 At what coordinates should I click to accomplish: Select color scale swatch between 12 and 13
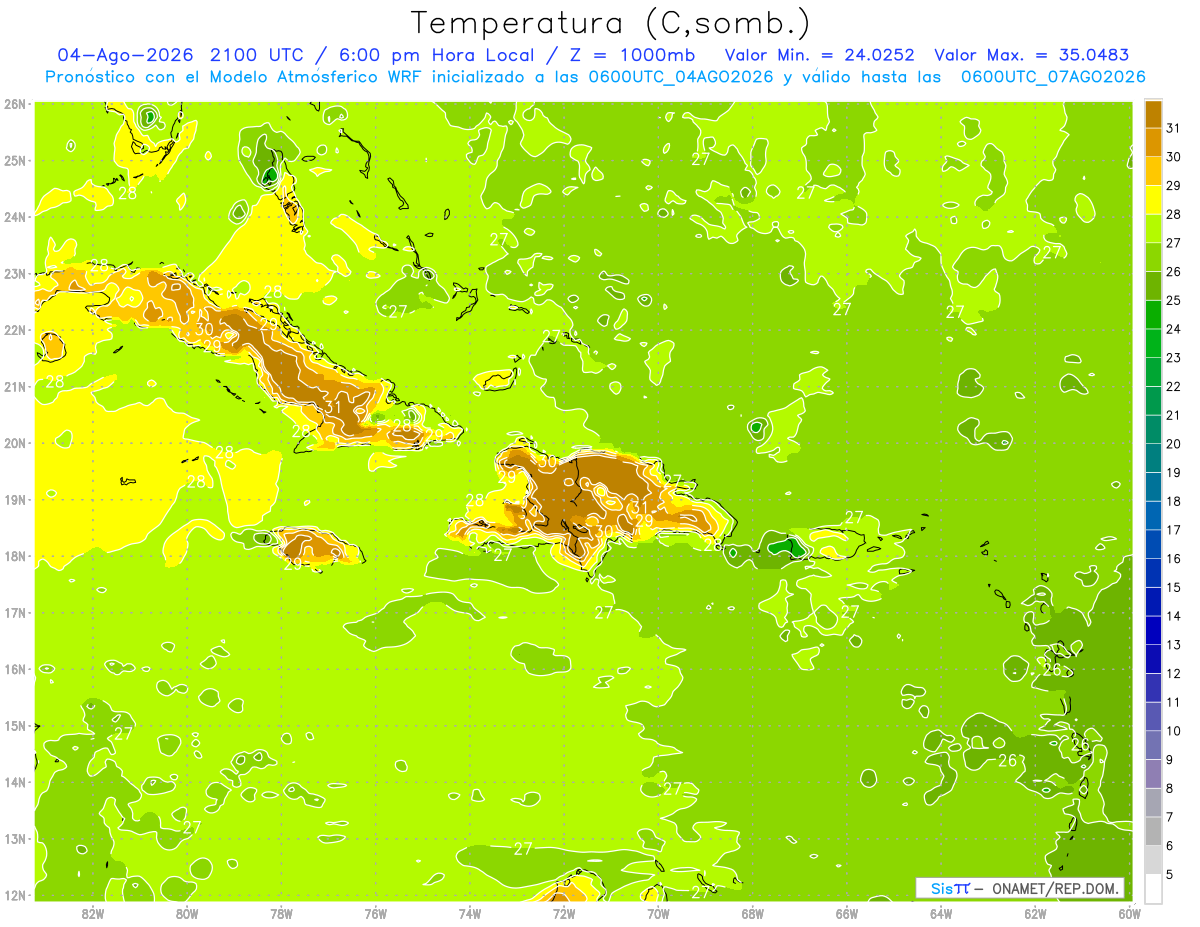(1153, 659)
